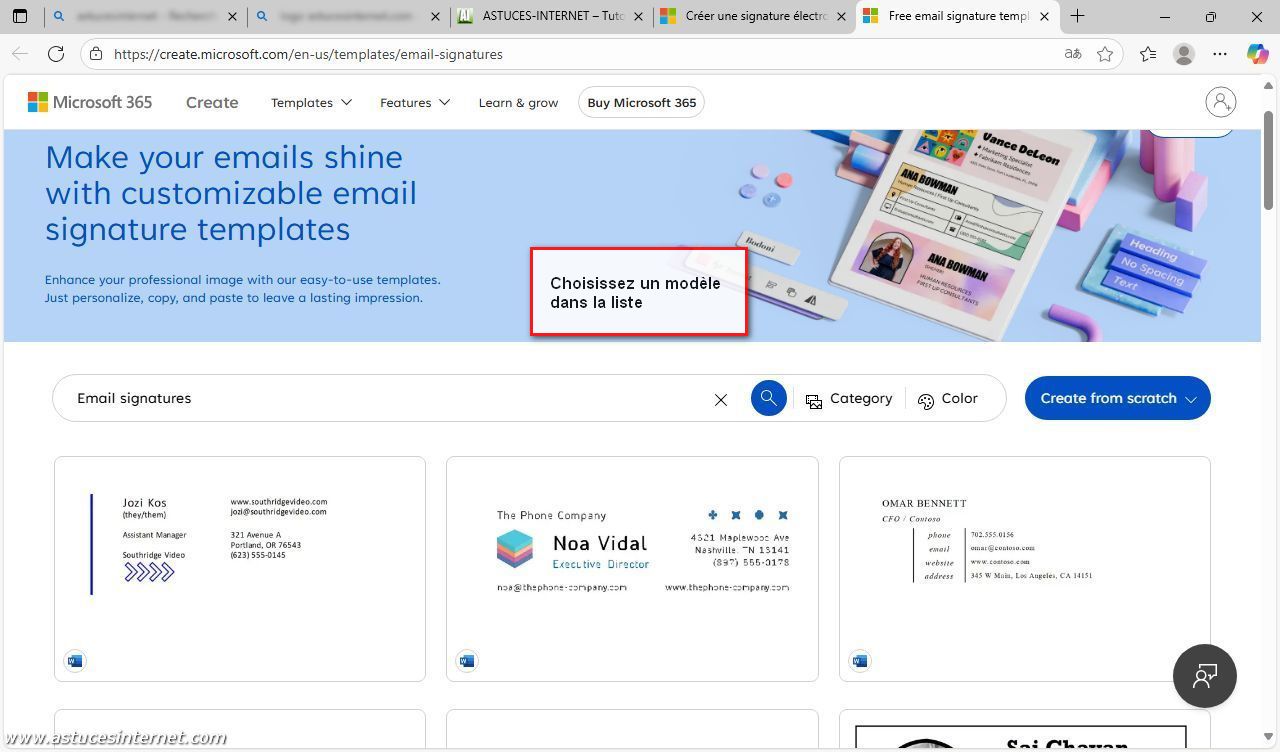
Task: Open the Create link
Action: [x=212, y=102]
